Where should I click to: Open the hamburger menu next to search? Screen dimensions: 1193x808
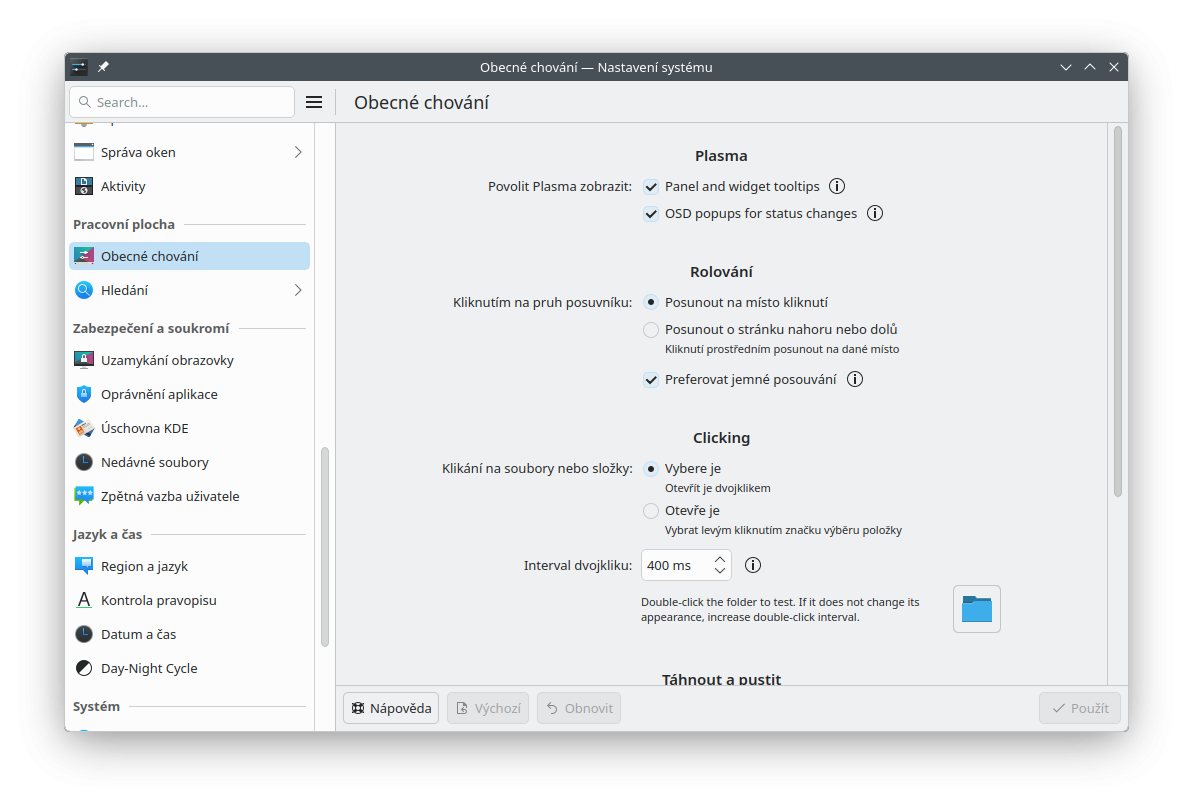tap(314, 102)
